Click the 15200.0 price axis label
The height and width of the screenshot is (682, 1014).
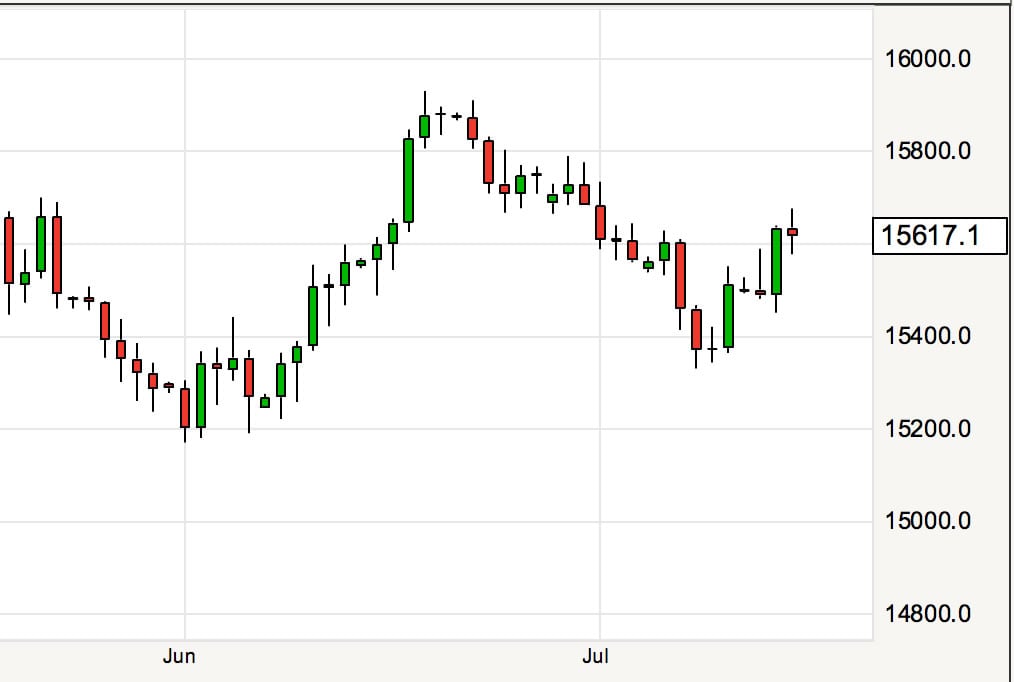[928, 429]
